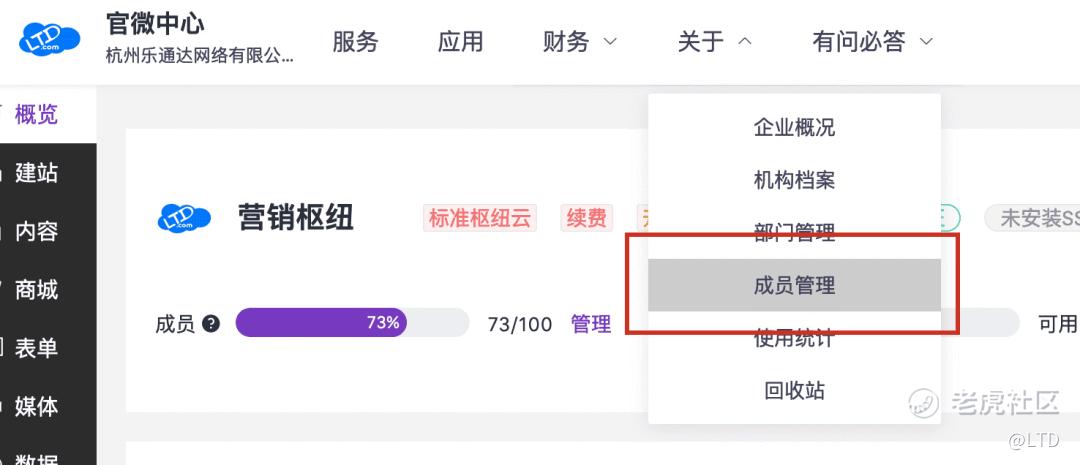Open the 服务 menu
Image resolution: width=1080 pixels, height=465 pixels.
click(x=355, y=42)
